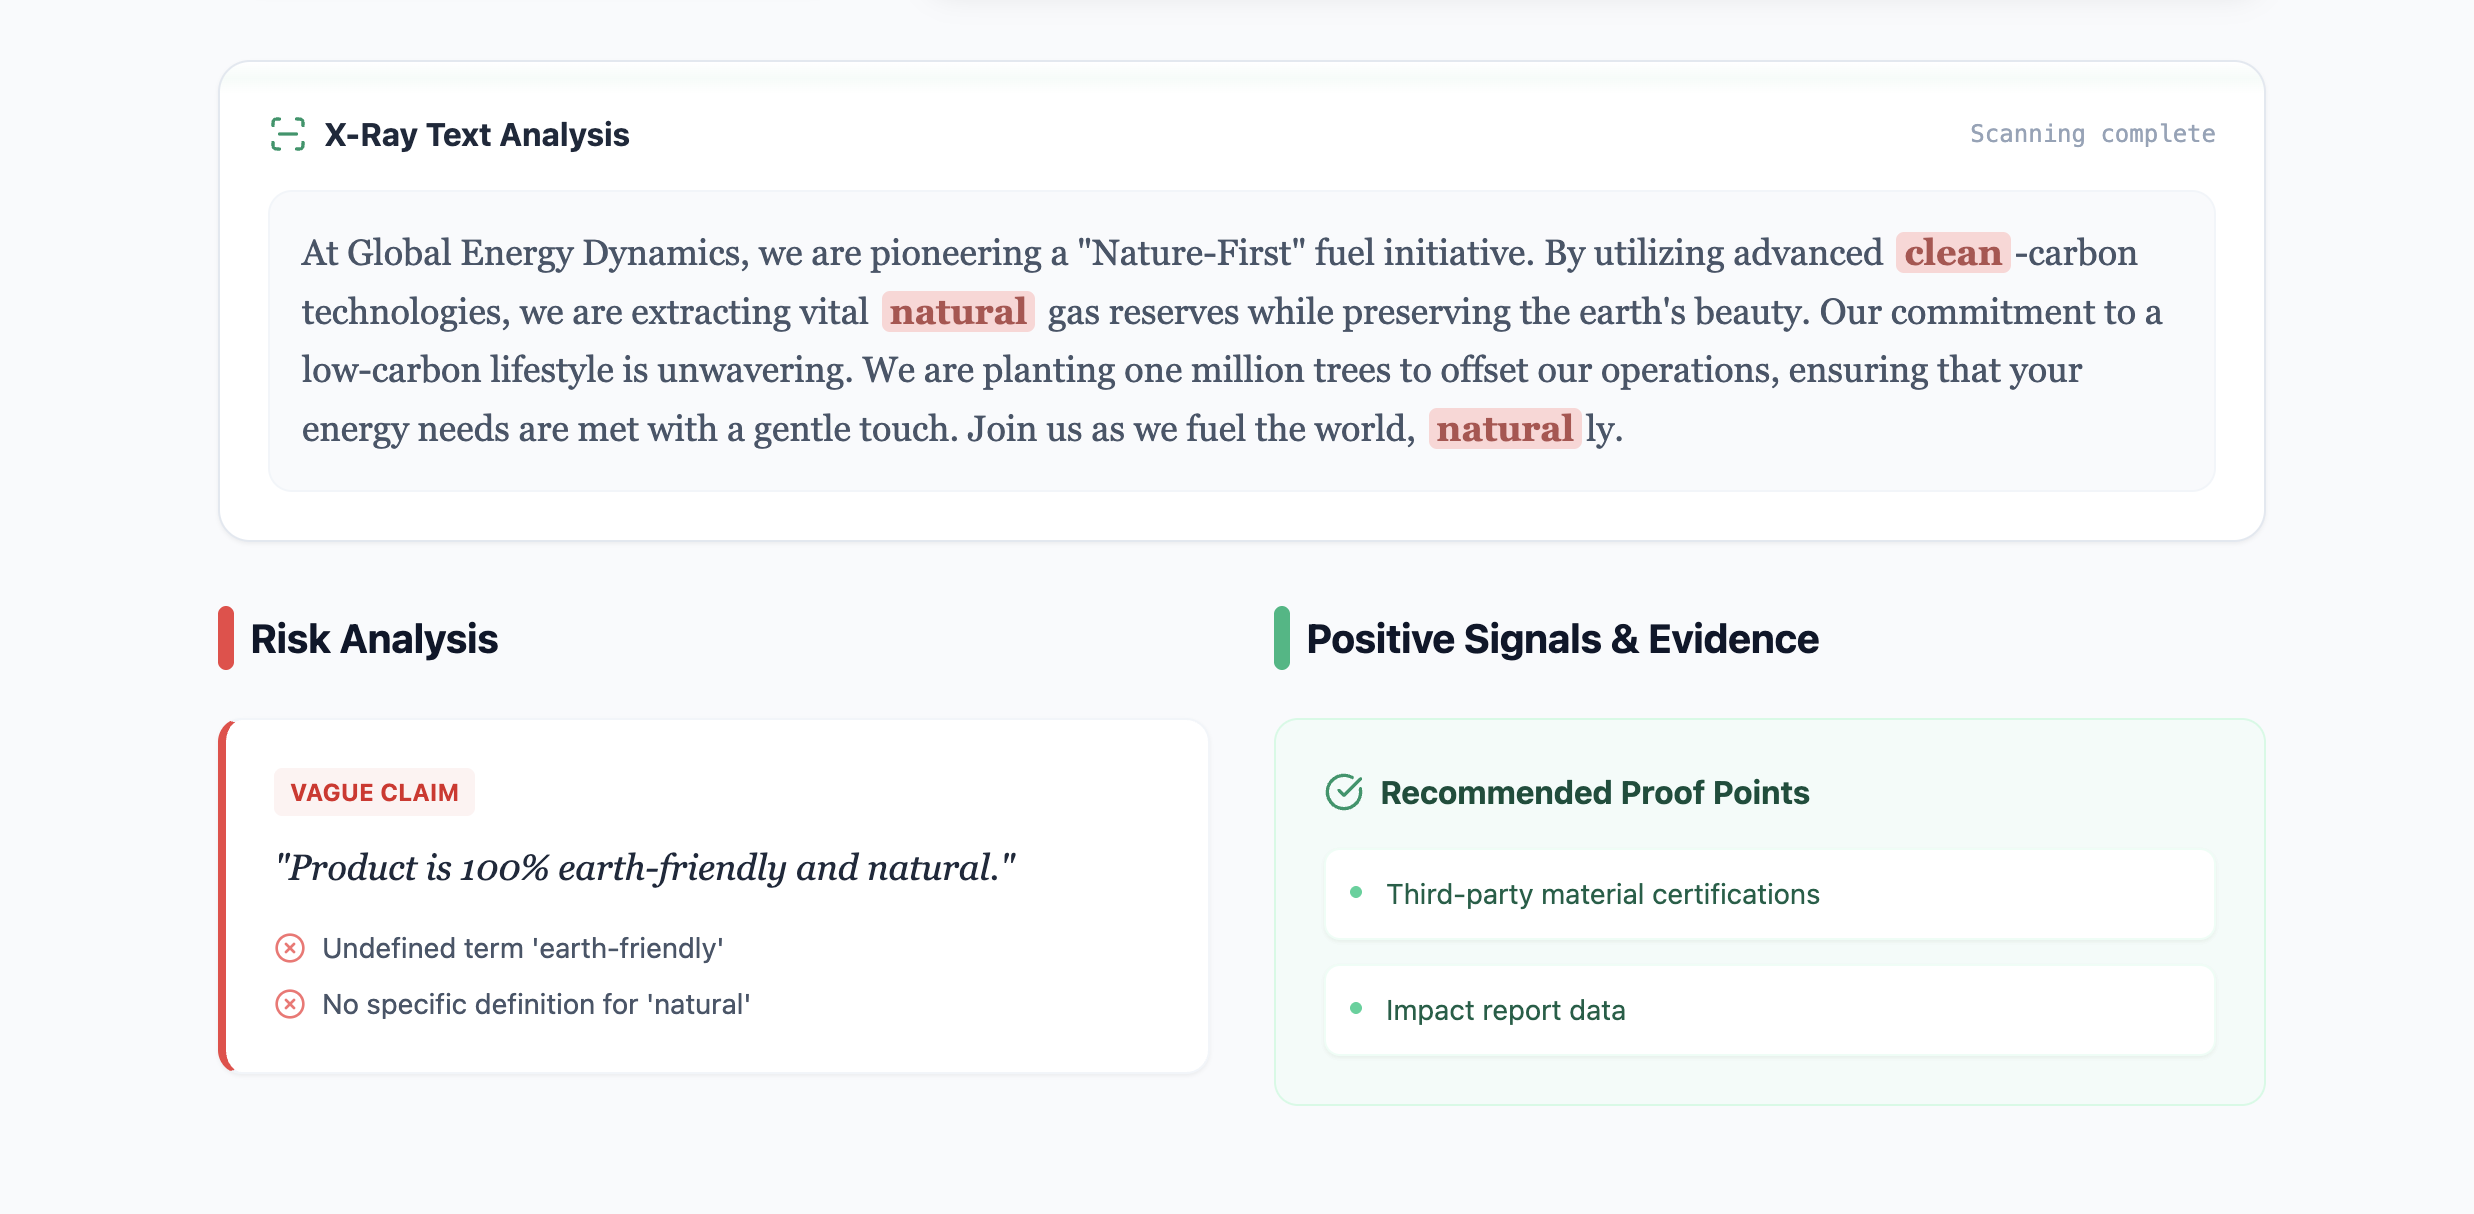Screen dimensions: 2474x1214
Task: Click the green bullet for Impact report data
Action: (1356, 1009)
